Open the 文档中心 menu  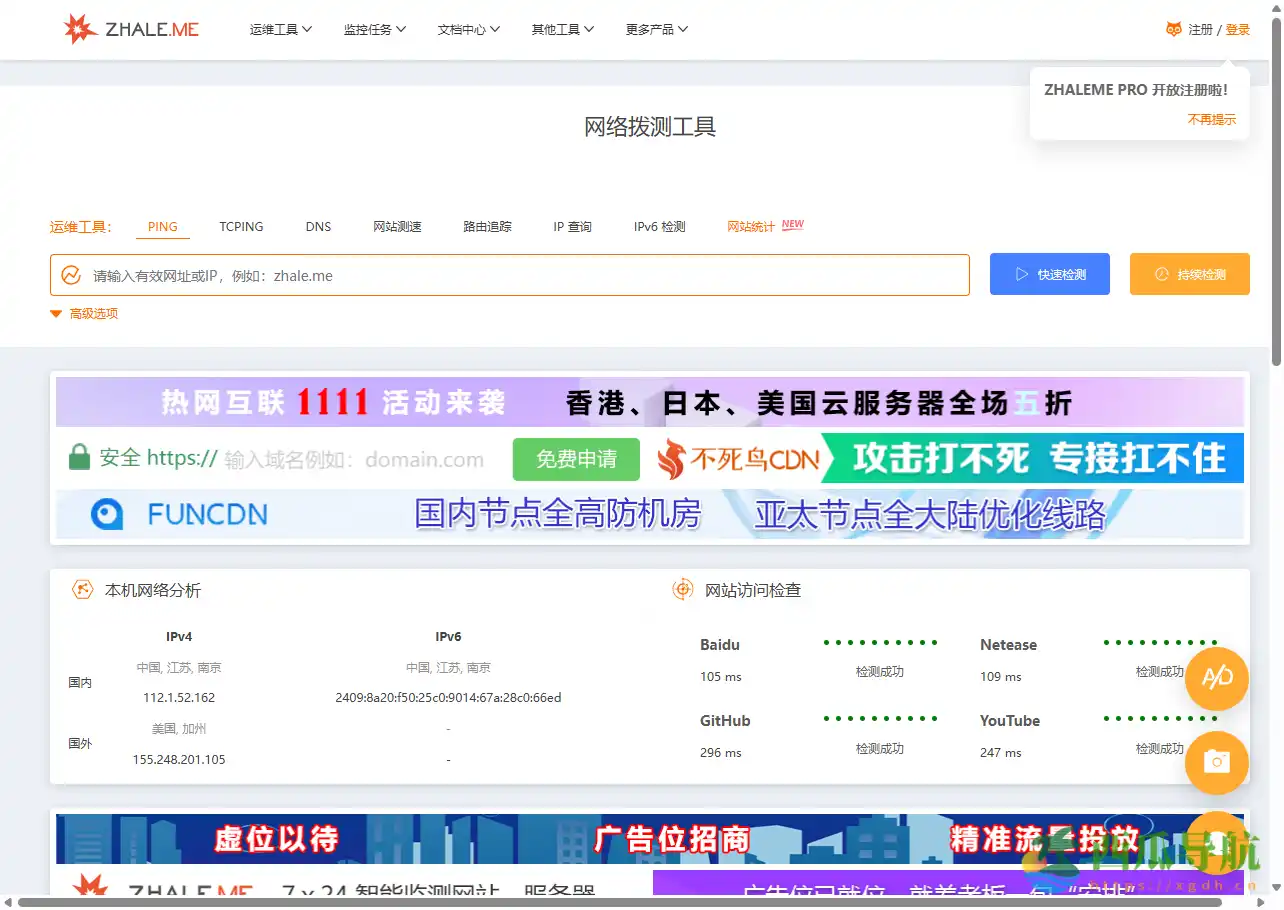pos(468,29)
